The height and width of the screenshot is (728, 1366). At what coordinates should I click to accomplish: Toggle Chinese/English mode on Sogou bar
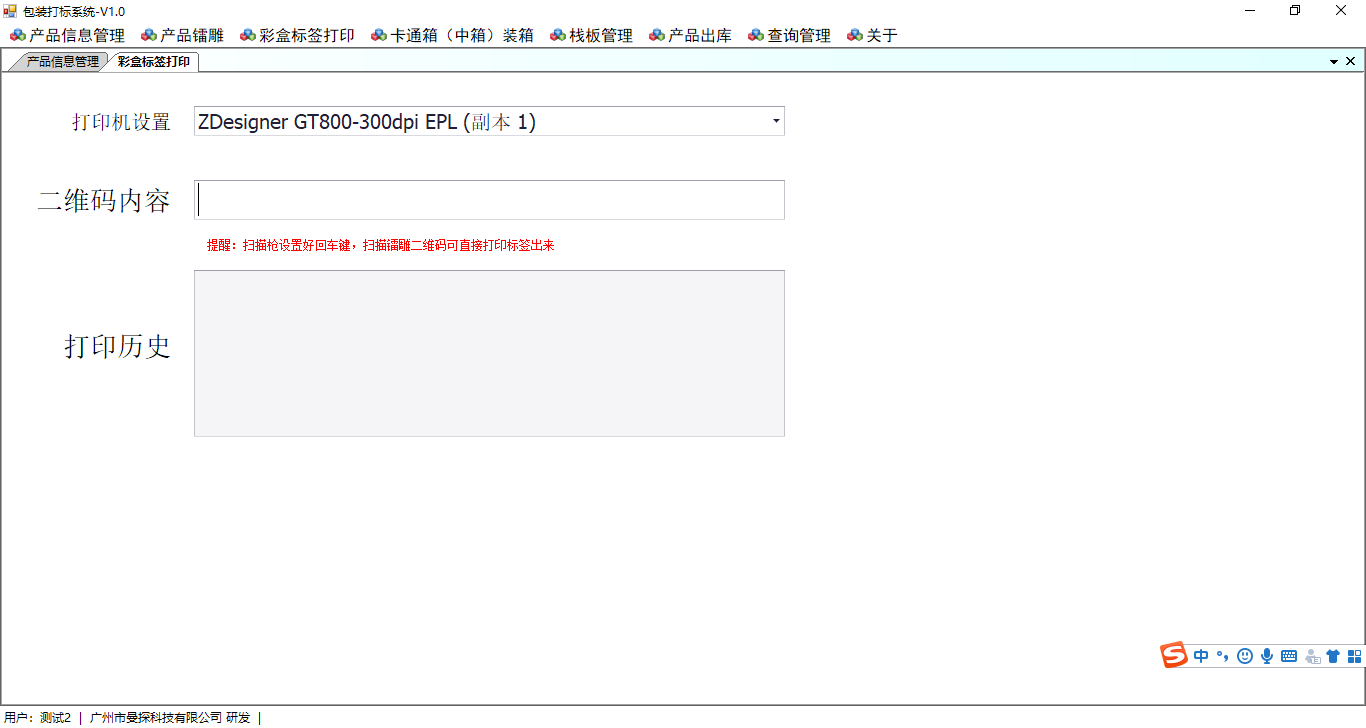pyautogui.click(x=1201, y=656)
